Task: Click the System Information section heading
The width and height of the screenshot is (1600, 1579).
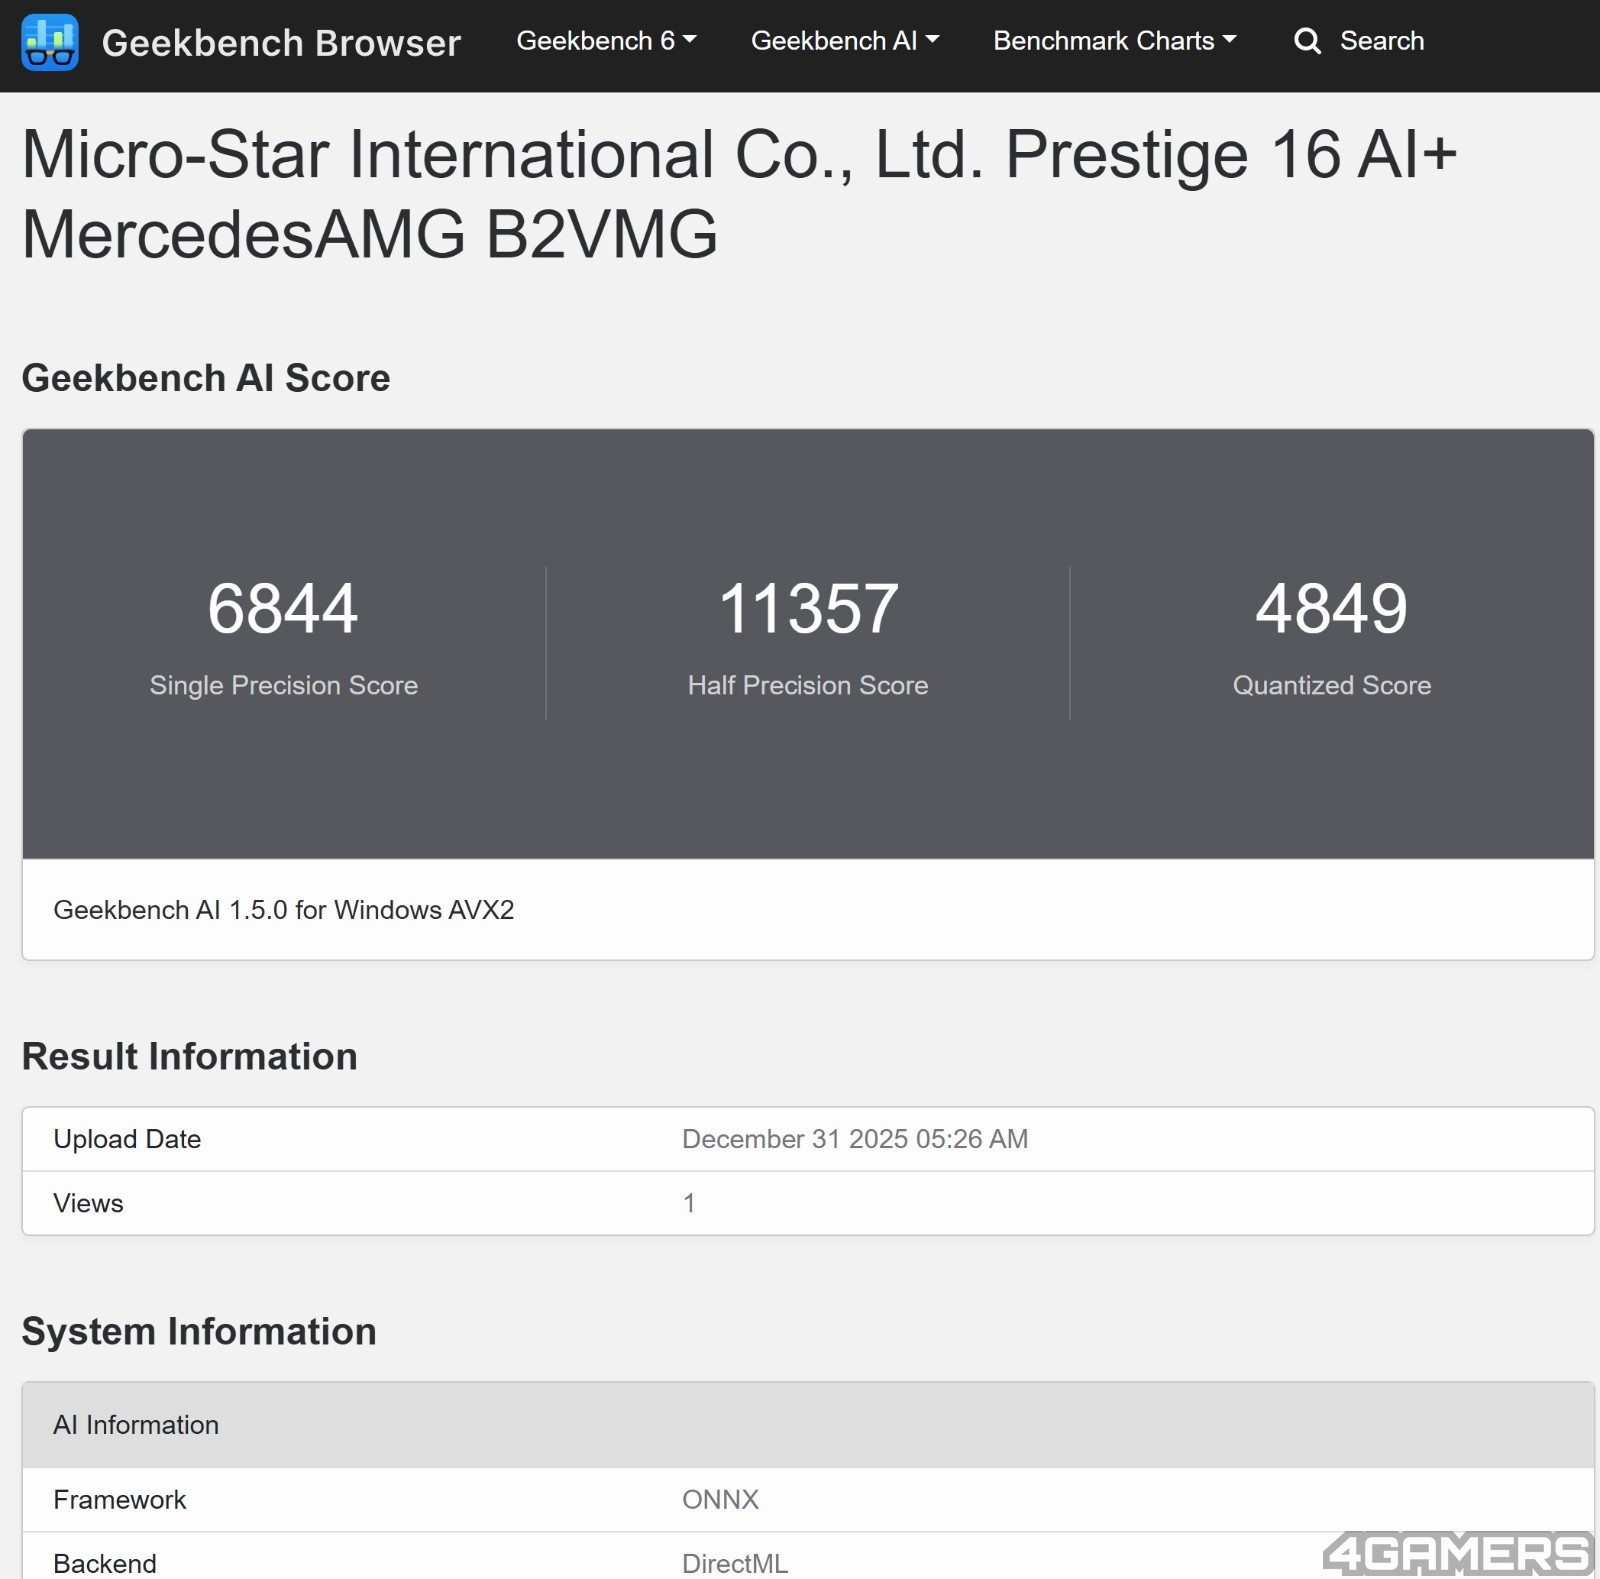Action: [x=199, y=1332]
